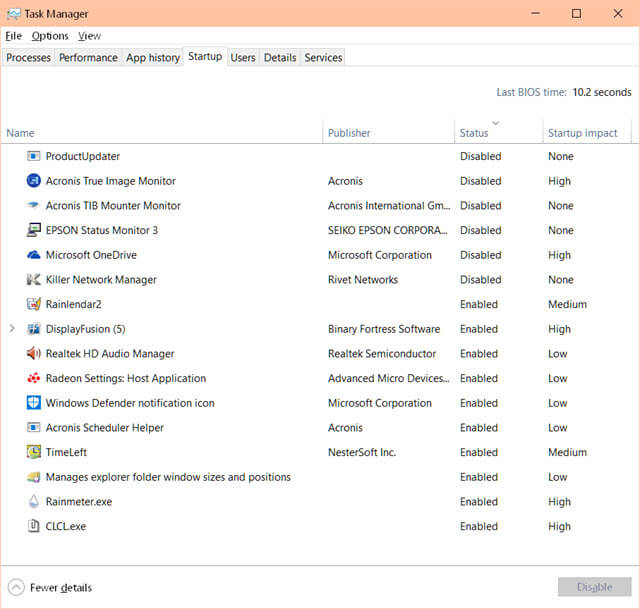Click Medium impact in Rainlendar2 row
The width and height of the screenshot is (640, 609).
click(x=567, y=304)
